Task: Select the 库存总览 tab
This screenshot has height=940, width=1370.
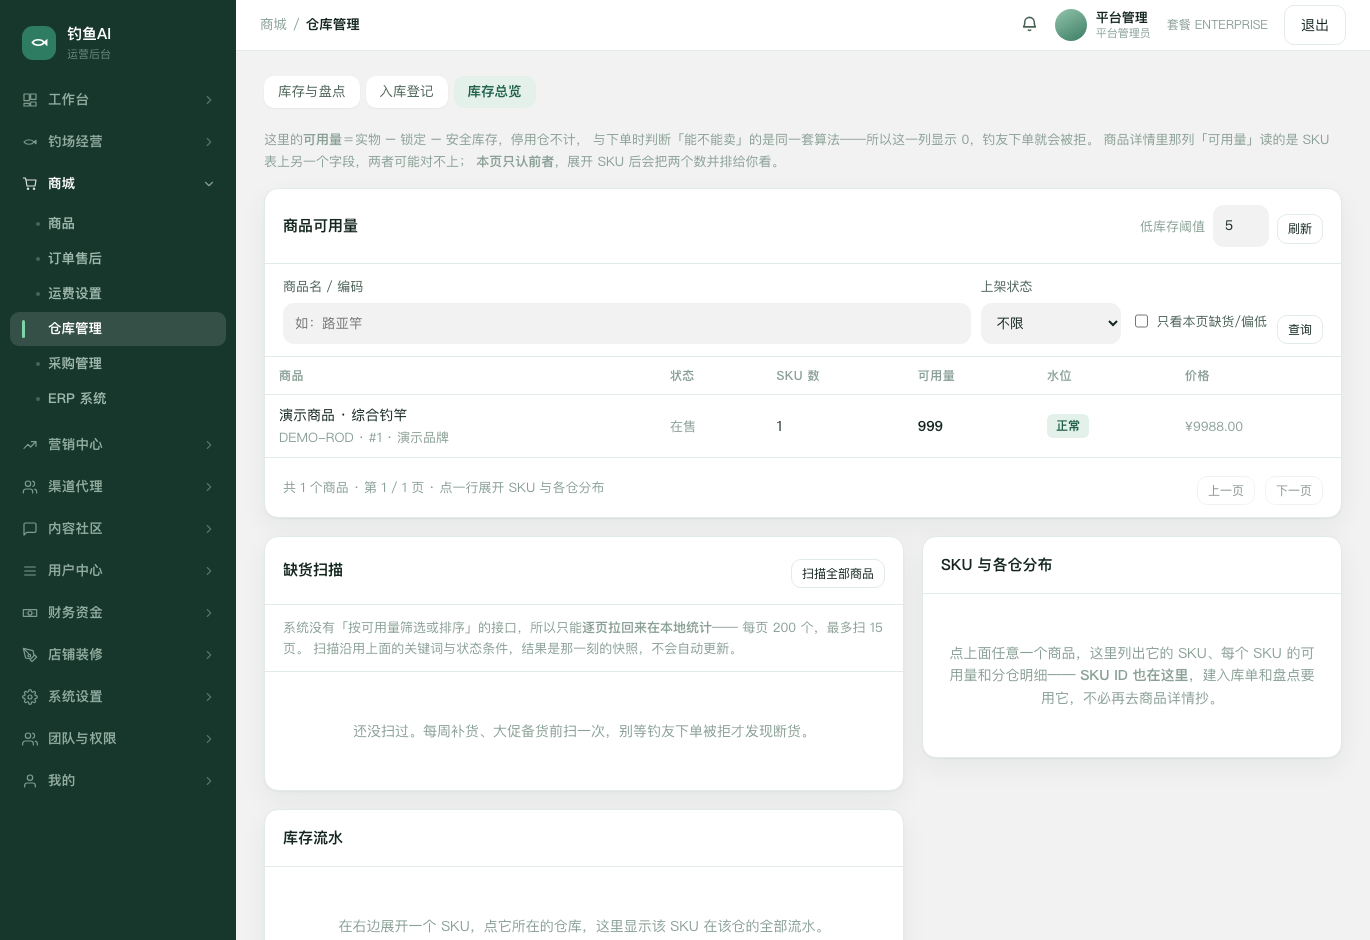Action: (x=495, y=92)
